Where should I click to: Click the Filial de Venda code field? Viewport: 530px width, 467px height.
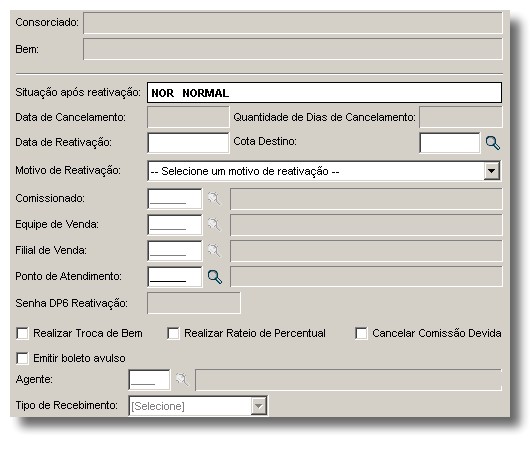175,251
